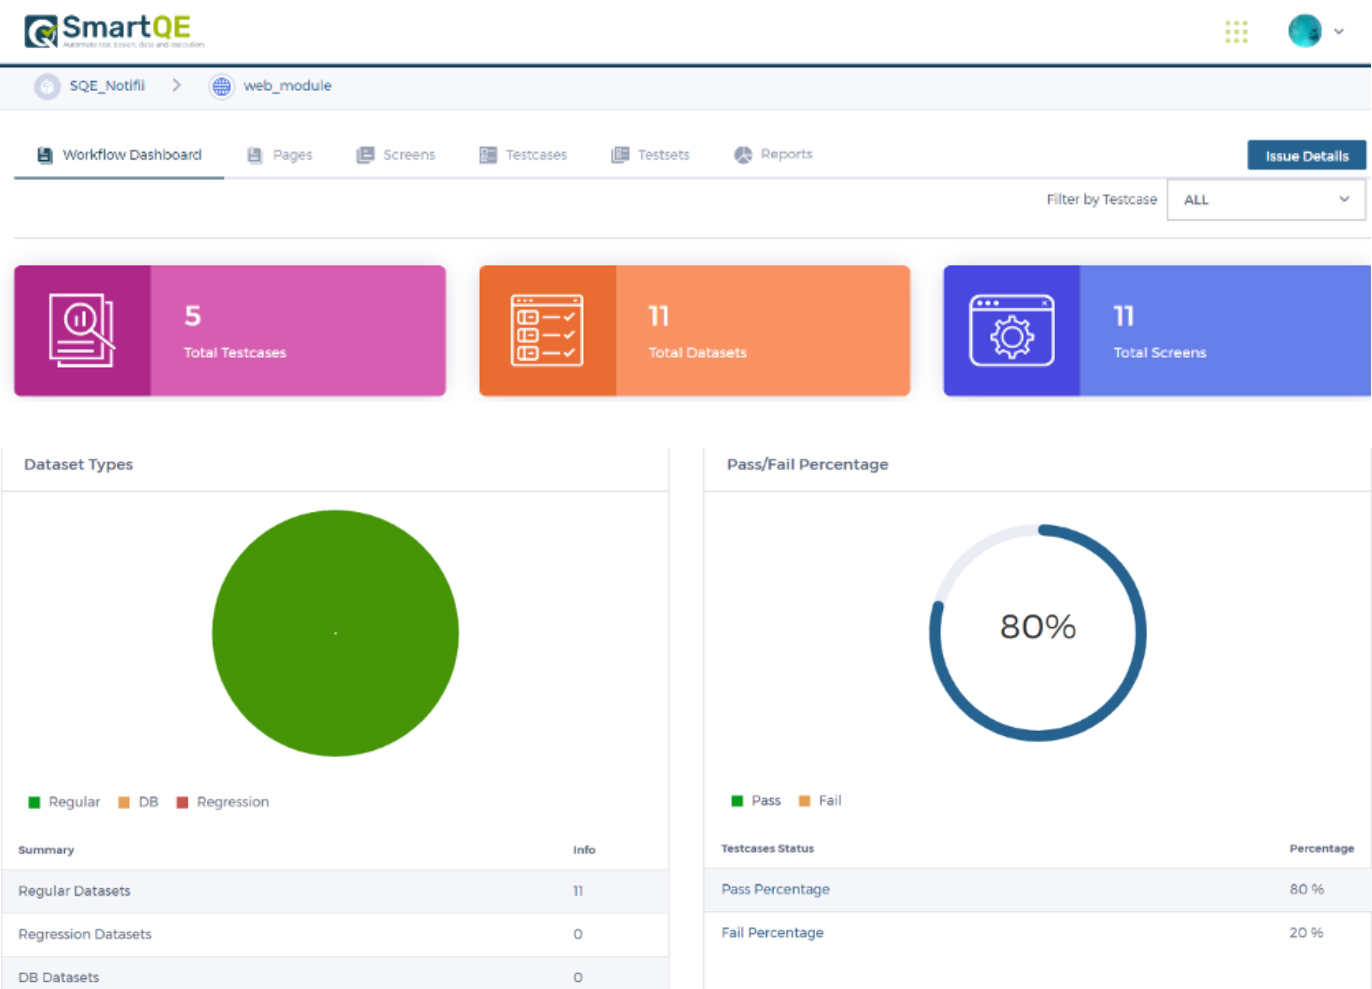Toggle the Regression legend swatch

pos(182,802)
